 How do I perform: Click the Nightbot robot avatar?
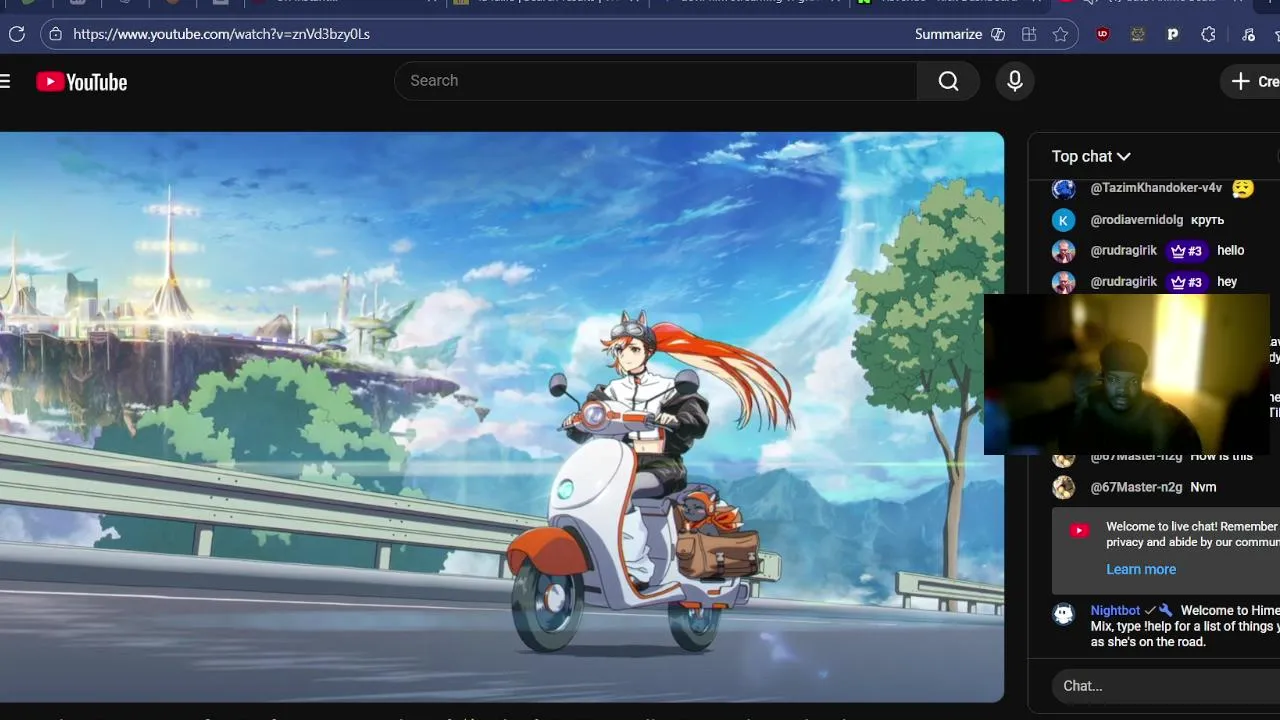(1064, 613)
